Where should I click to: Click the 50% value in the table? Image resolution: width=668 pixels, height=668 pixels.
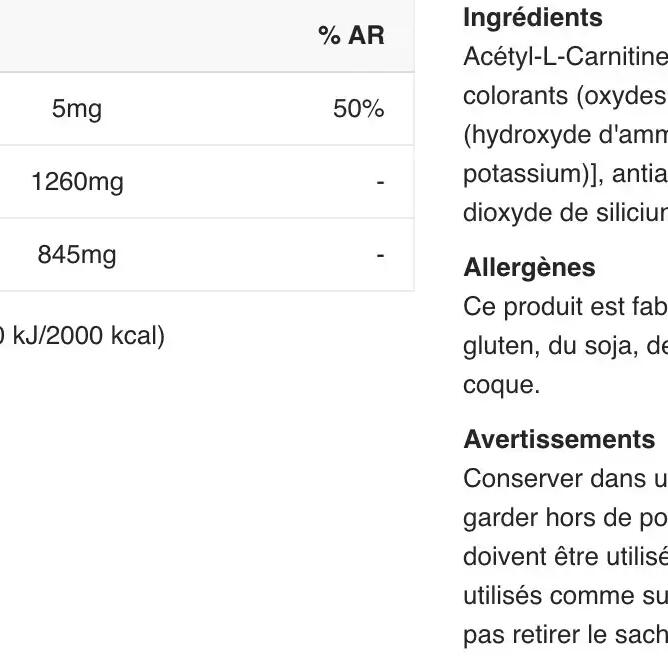(358, 109)
